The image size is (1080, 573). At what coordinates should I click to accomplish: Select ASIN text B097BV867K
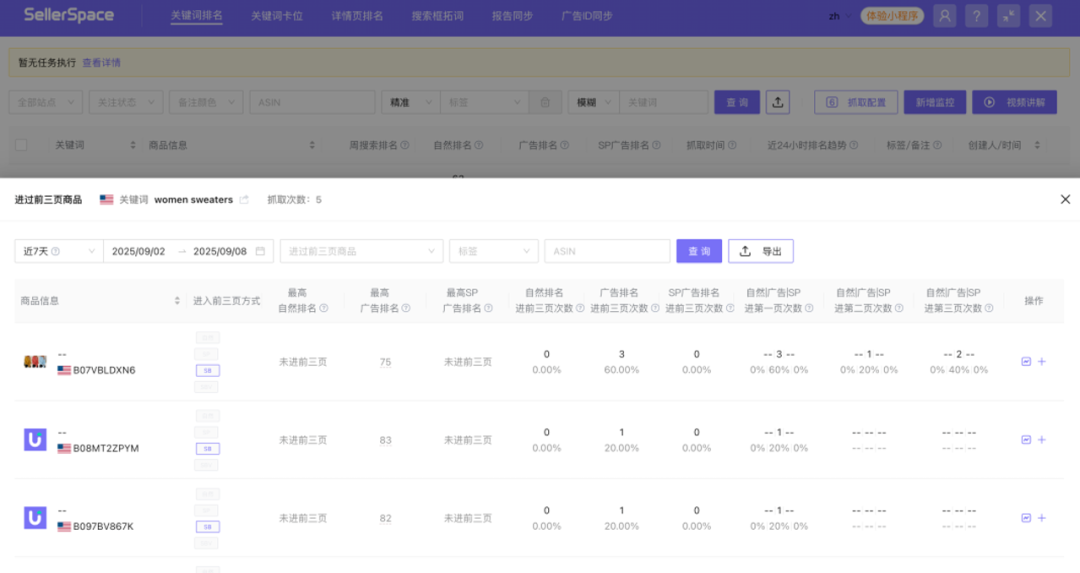coord(103,526)
